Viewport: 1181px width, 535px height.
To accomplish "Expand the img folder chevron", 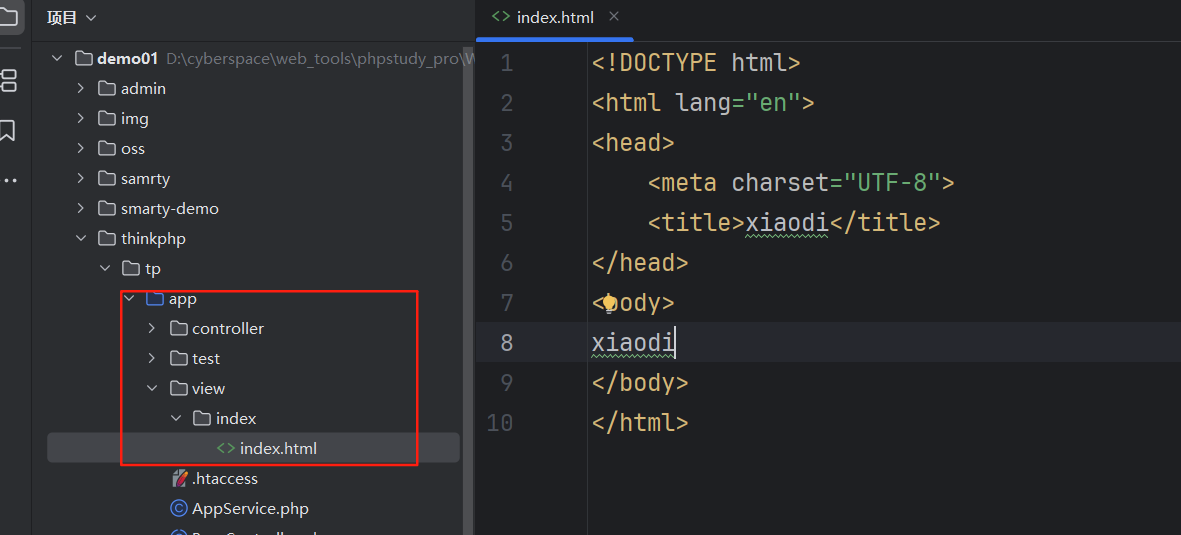I will coord(81,118).
